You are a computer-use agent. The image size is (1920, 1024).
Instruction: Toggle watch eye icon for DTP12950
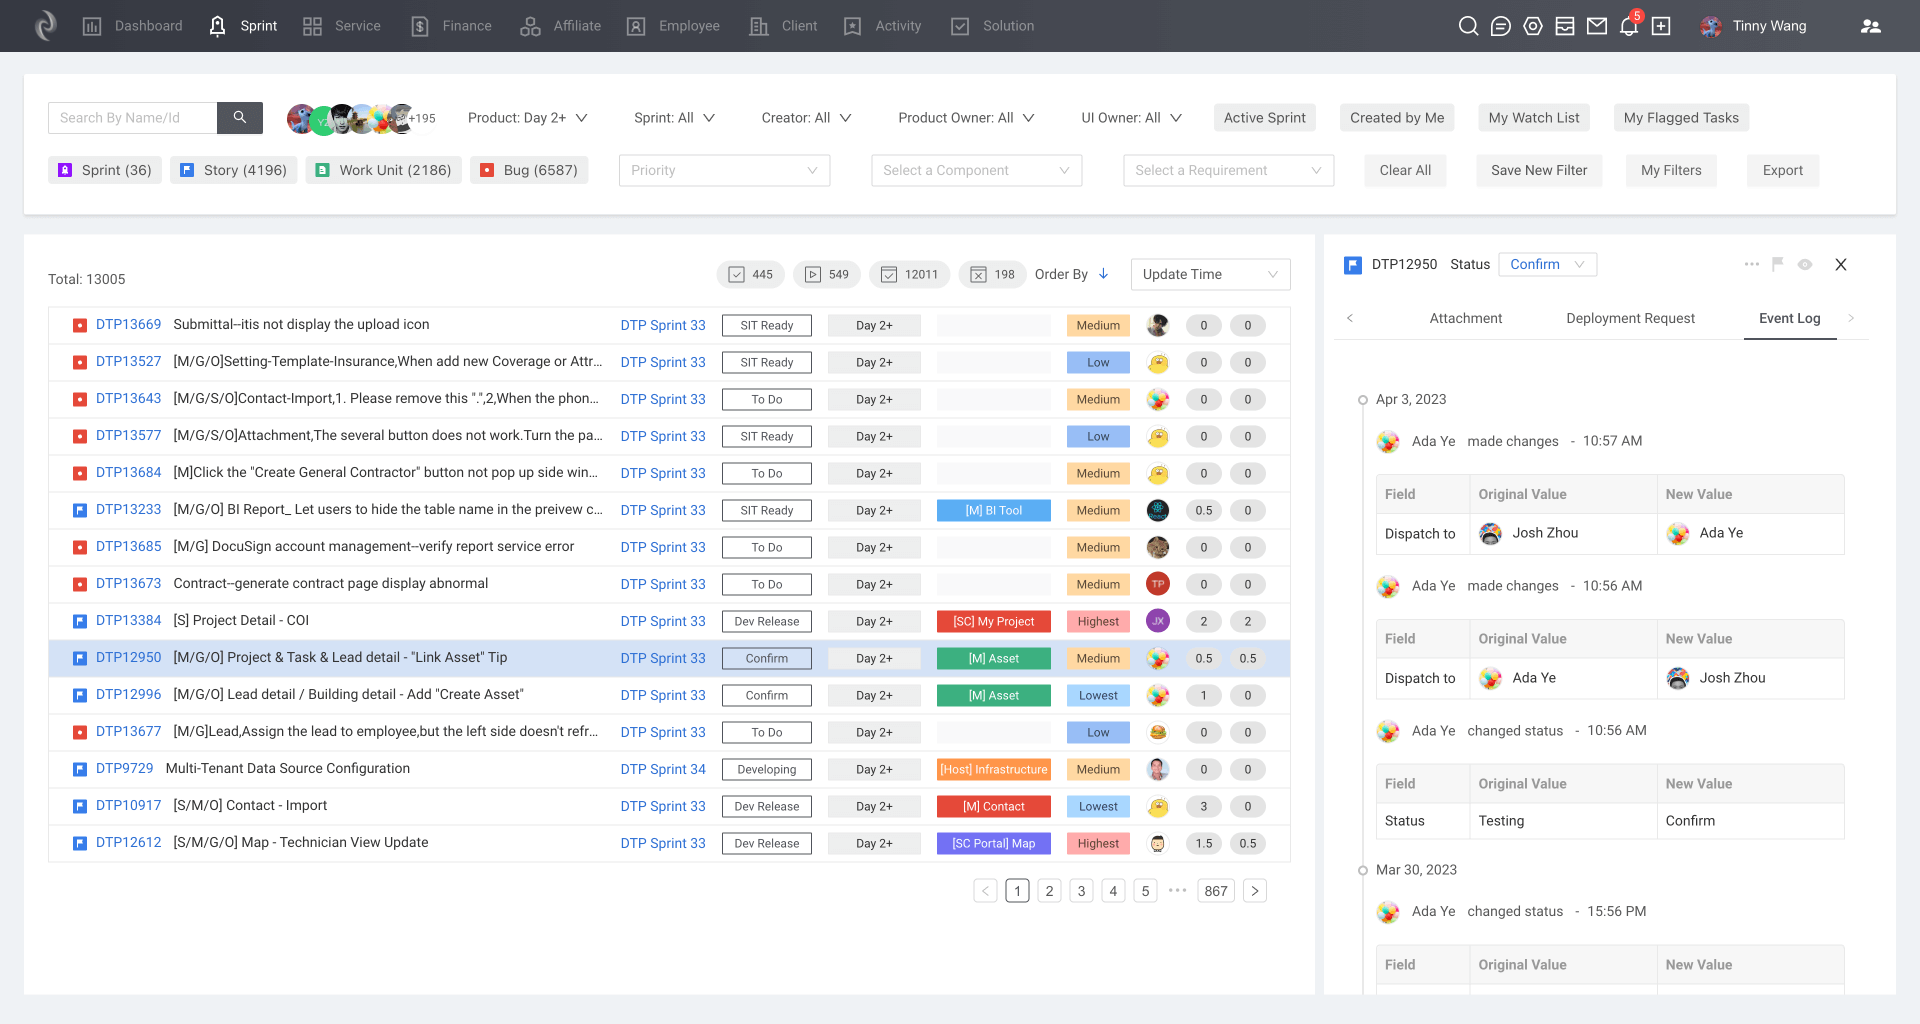click(x=1805, y=264)
